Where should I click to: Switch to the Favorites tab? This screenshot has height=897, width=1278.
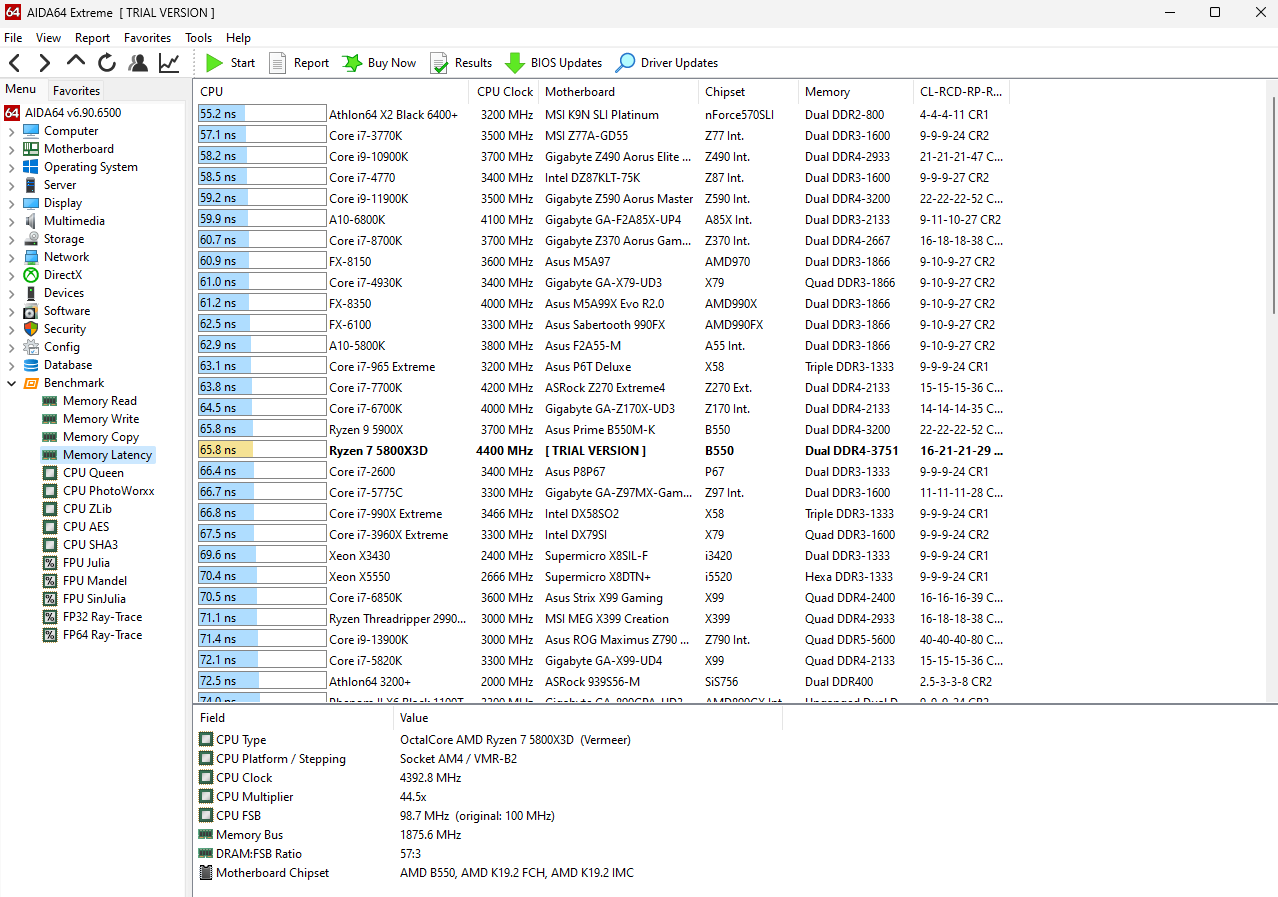click(76, 90)
